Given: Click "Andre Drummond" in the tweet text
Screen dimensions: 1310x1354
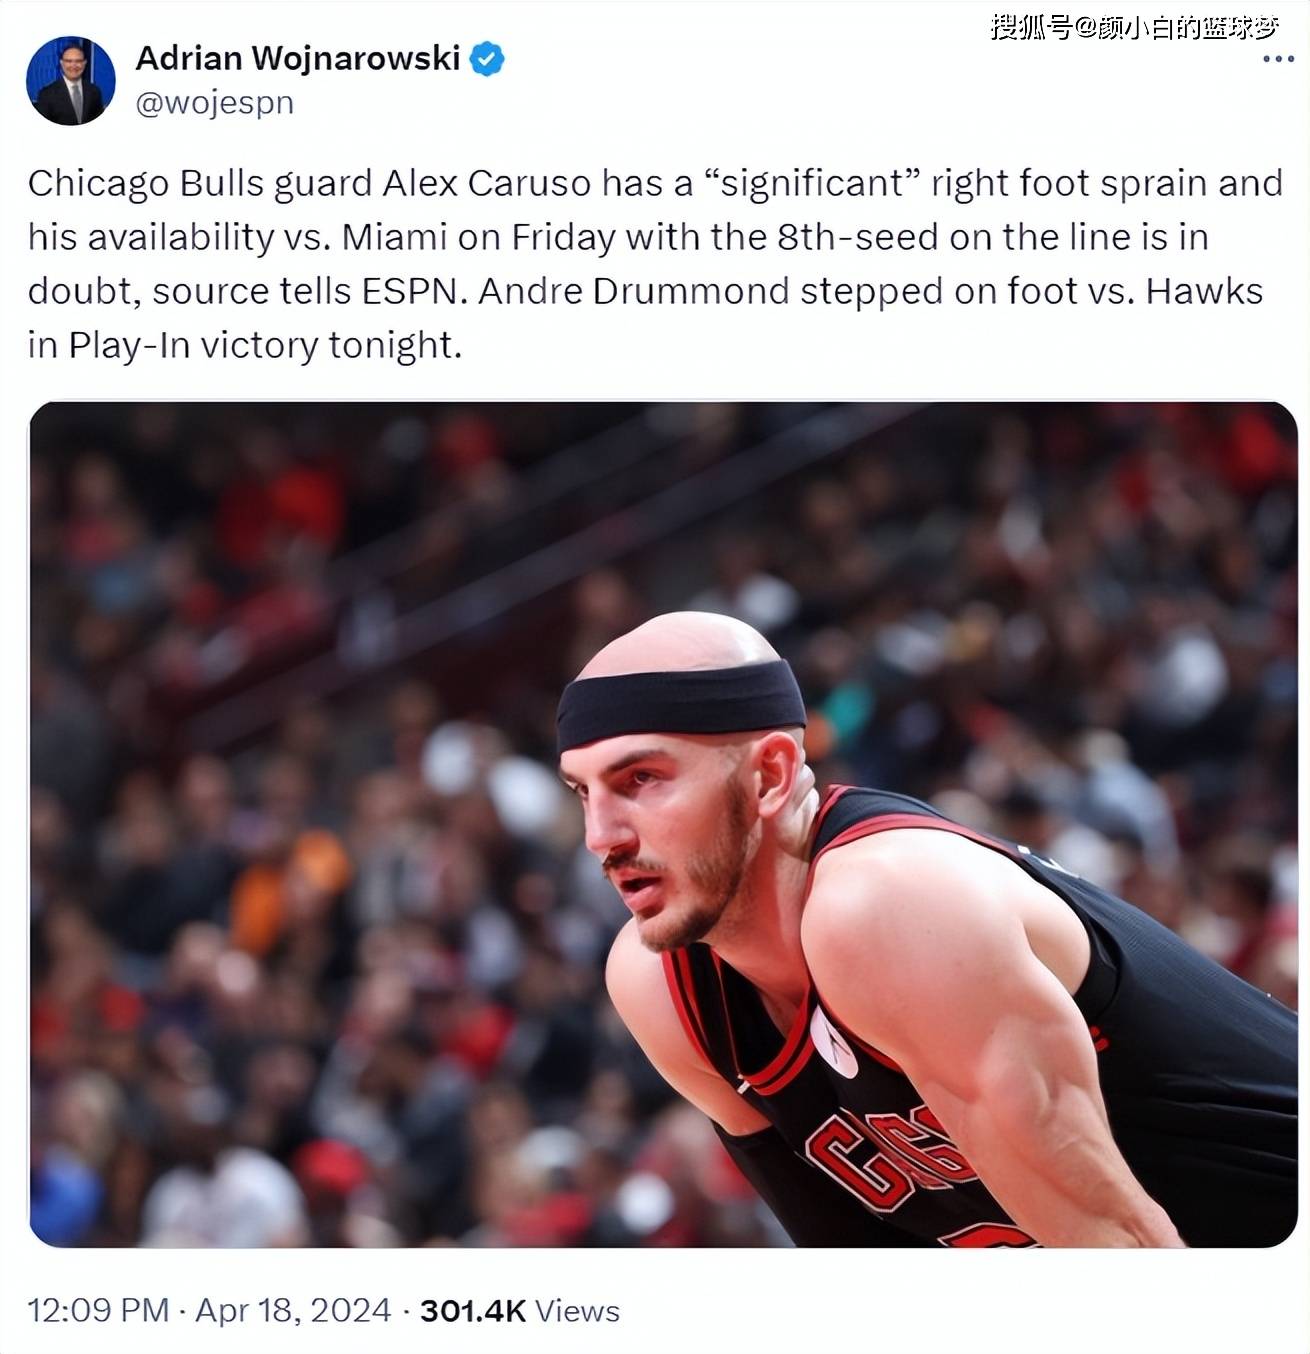Looking at the screenshot, I should (634, 292).
